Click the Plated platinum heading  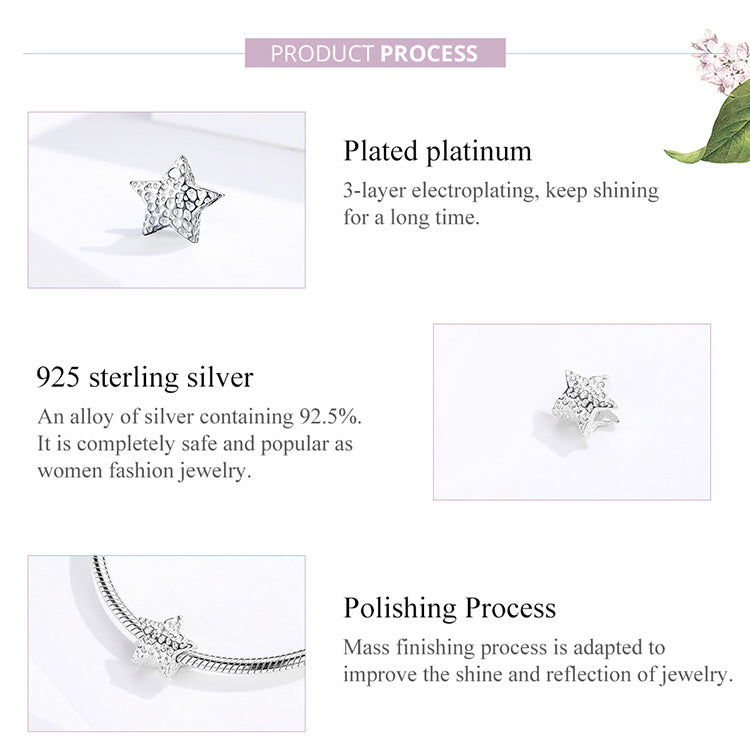tap(437, 151)
